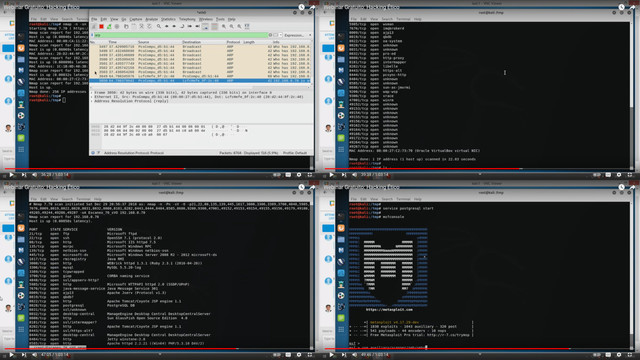Play the nmap open-ports list video

coord(331,175)
